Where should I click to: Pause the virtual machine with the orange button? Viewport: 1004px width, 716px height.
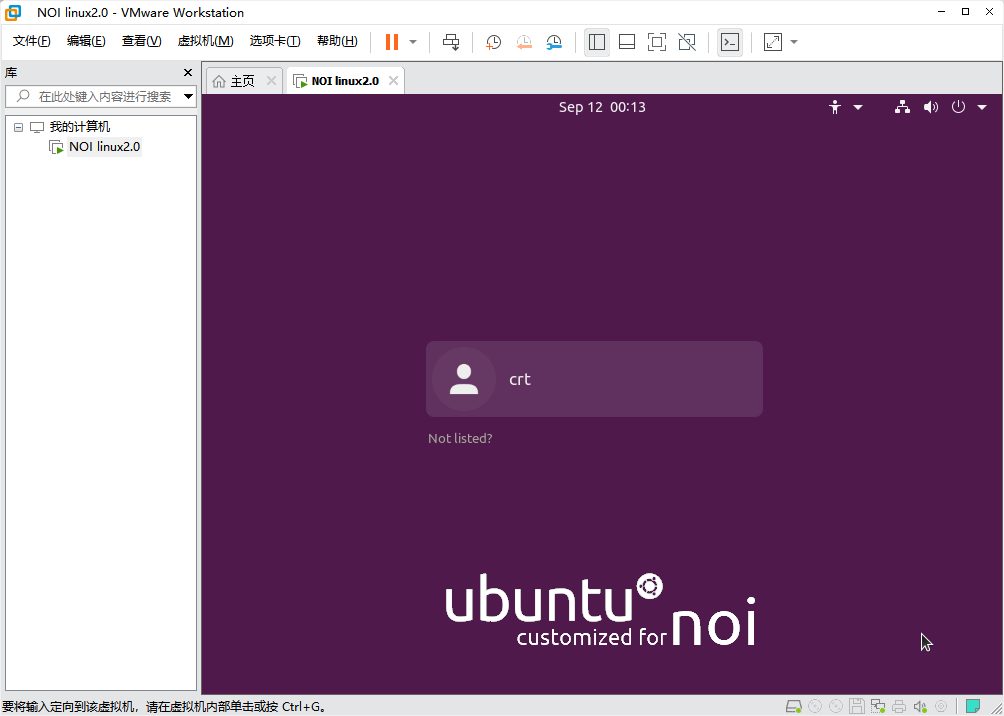point(392,42)
